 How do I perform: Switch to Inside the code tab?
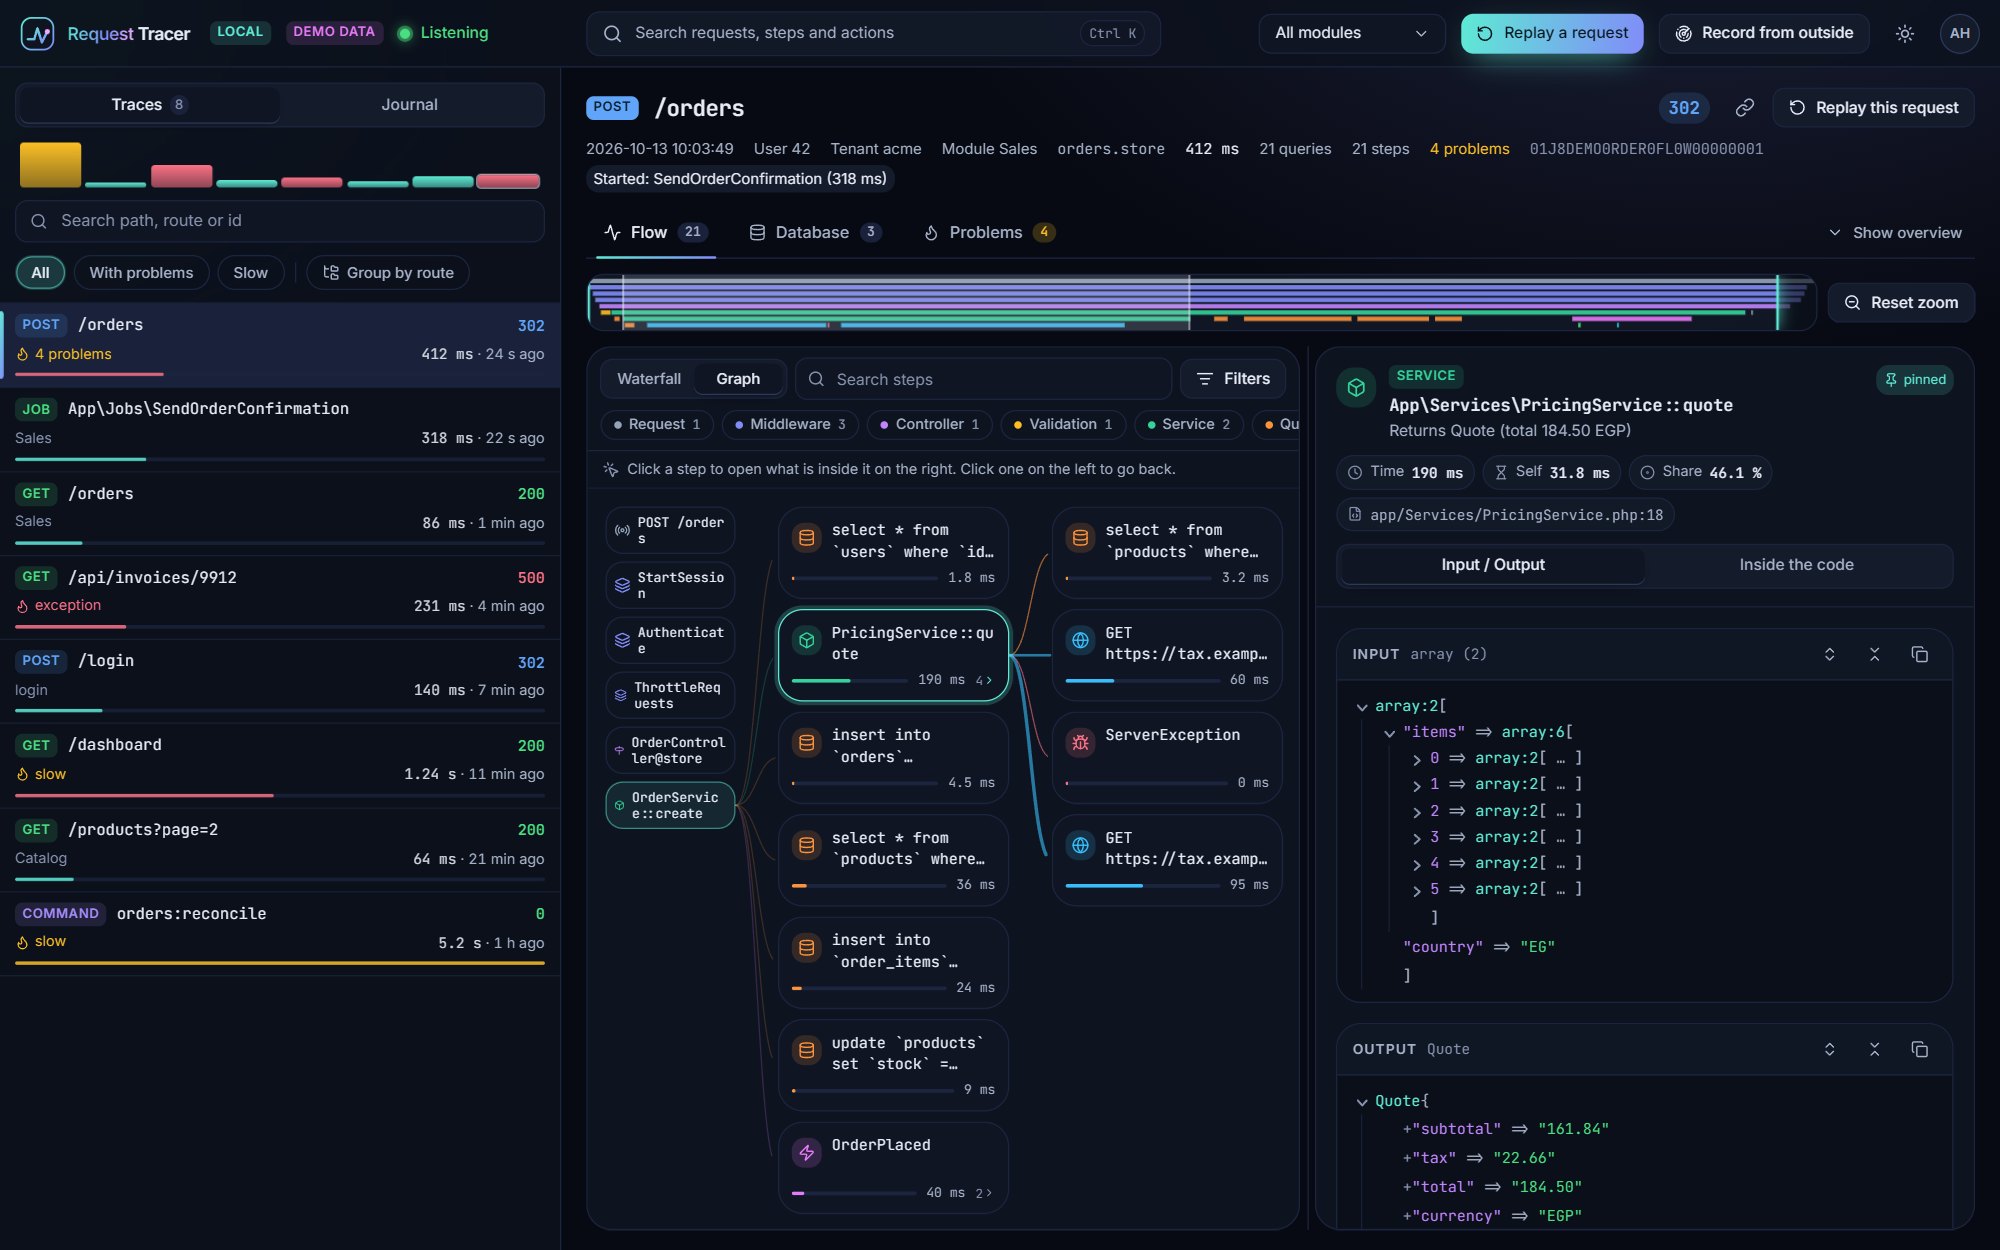1796,565
